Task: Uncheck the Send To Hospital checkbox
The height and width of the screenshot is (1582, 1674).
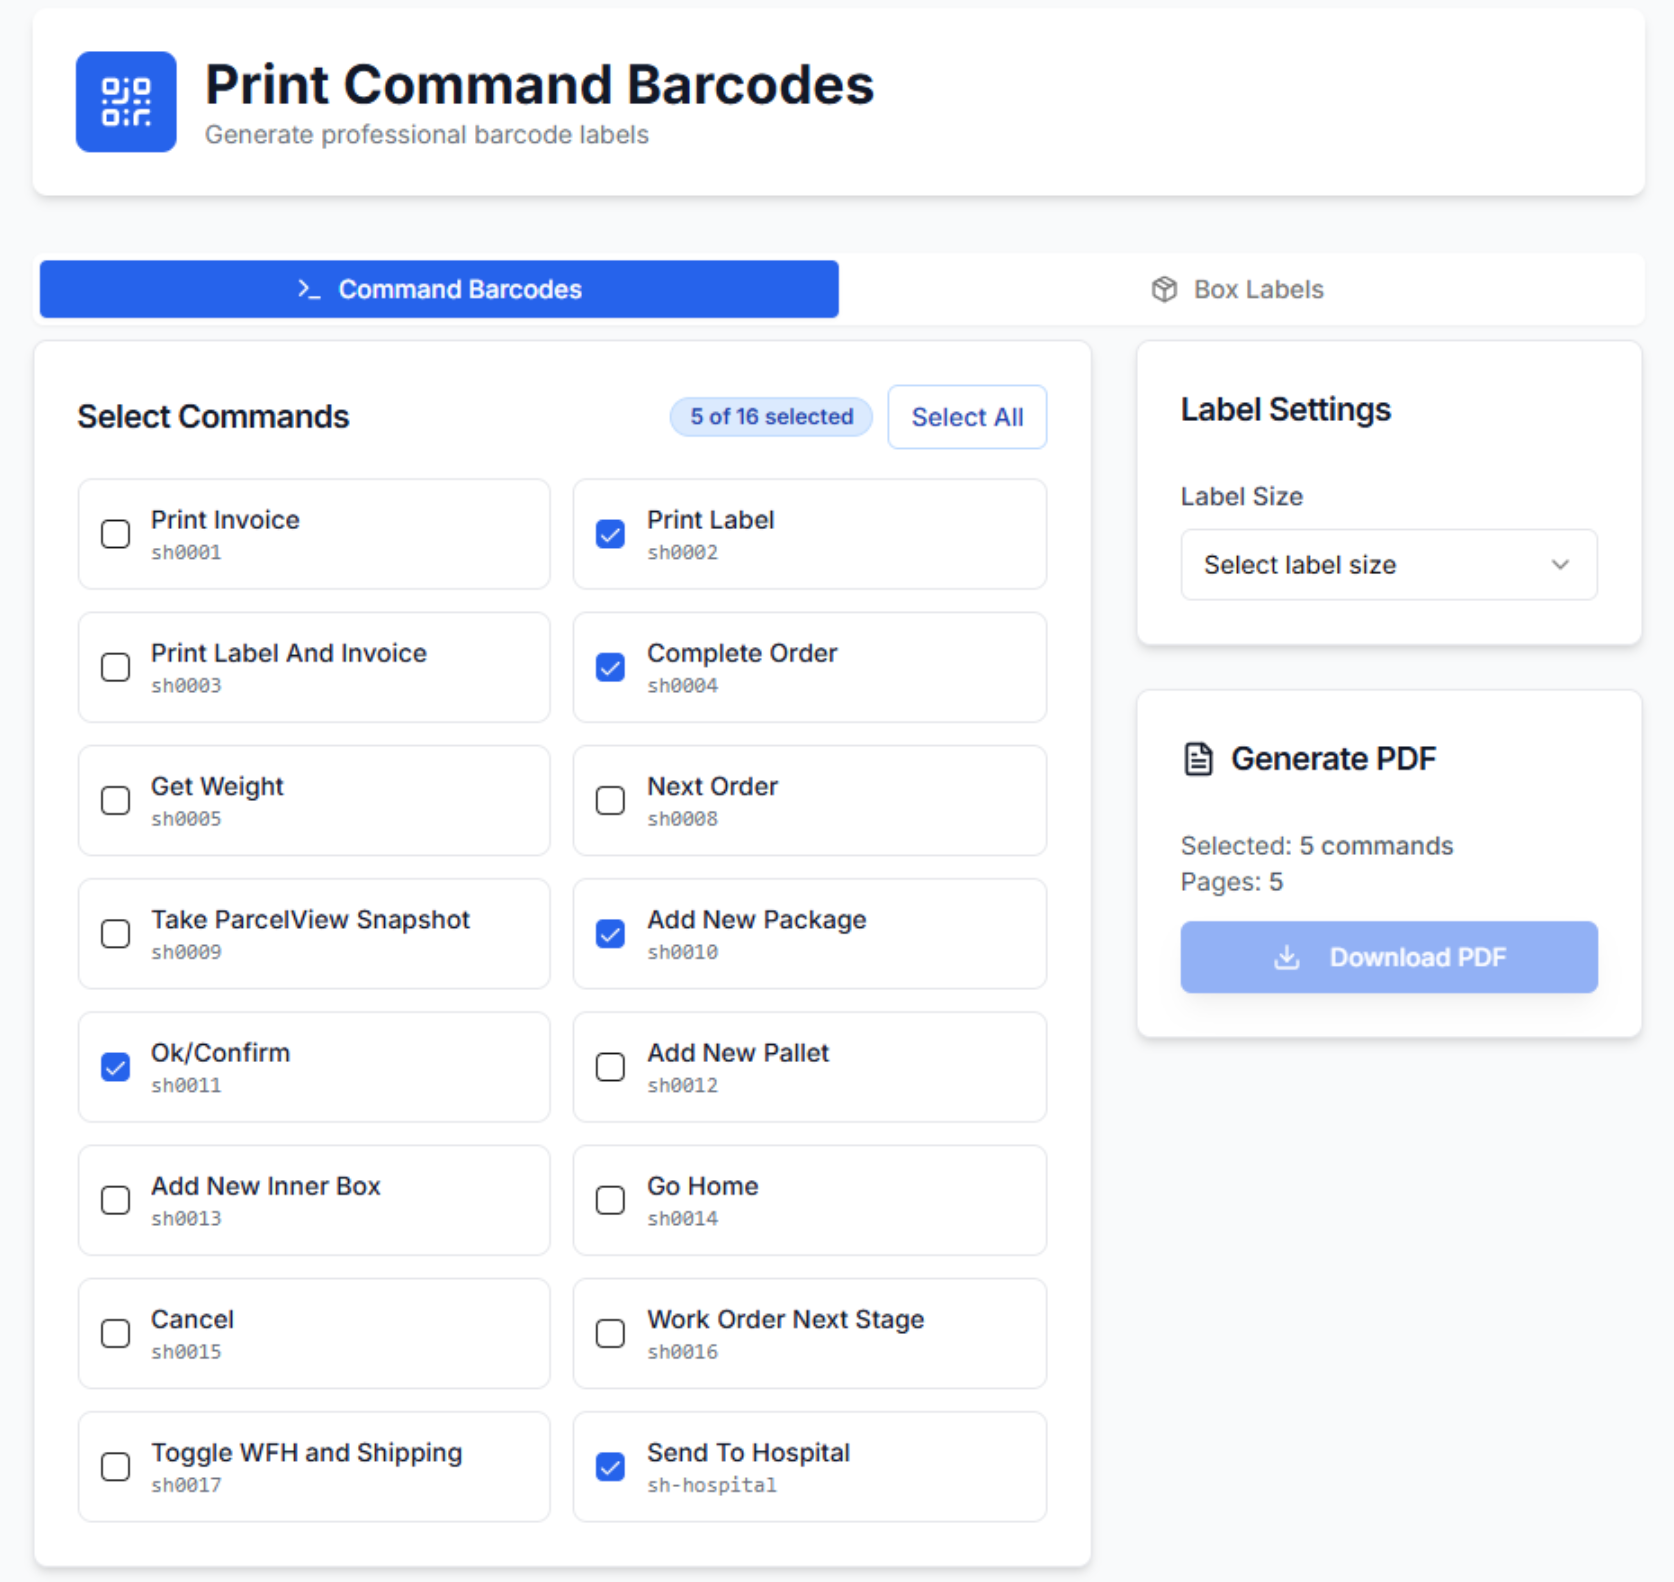Action: (x=610, y=1467)
